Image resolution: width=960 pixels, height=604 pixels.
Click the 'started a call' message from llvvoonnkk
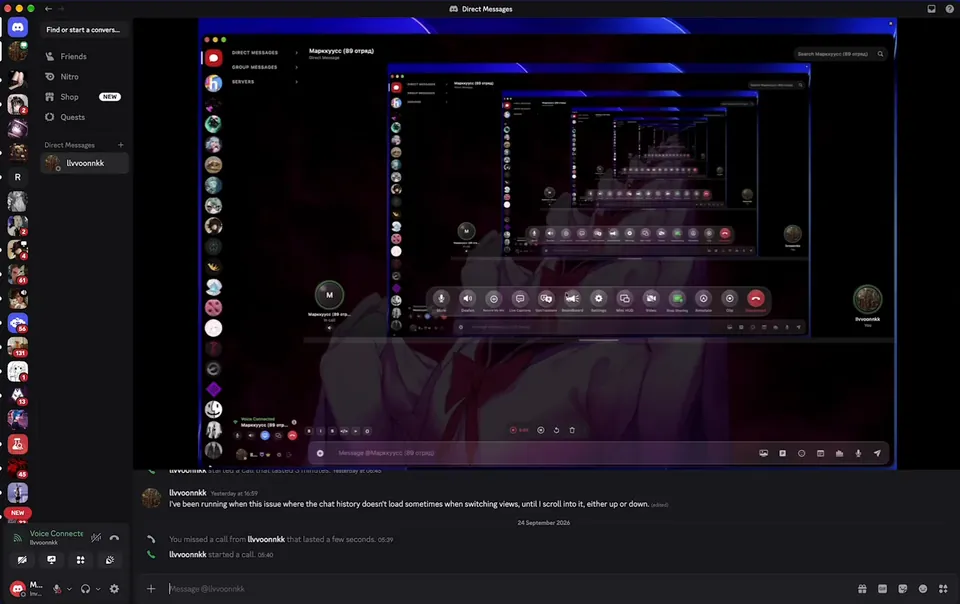click(x=221, y=554)
